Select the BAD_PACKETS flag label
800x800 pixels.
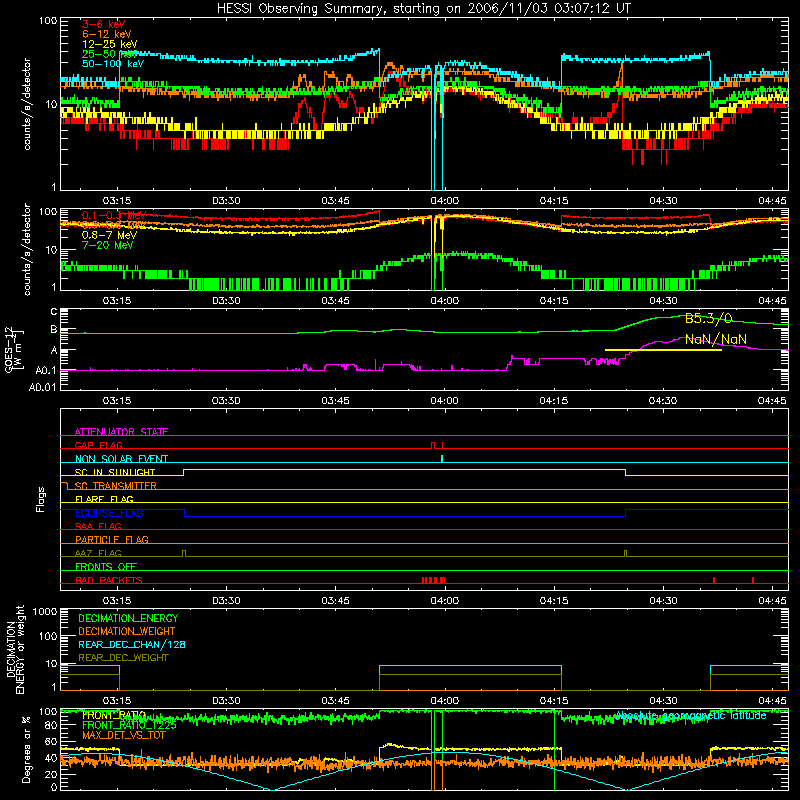(x=109, y=580)
